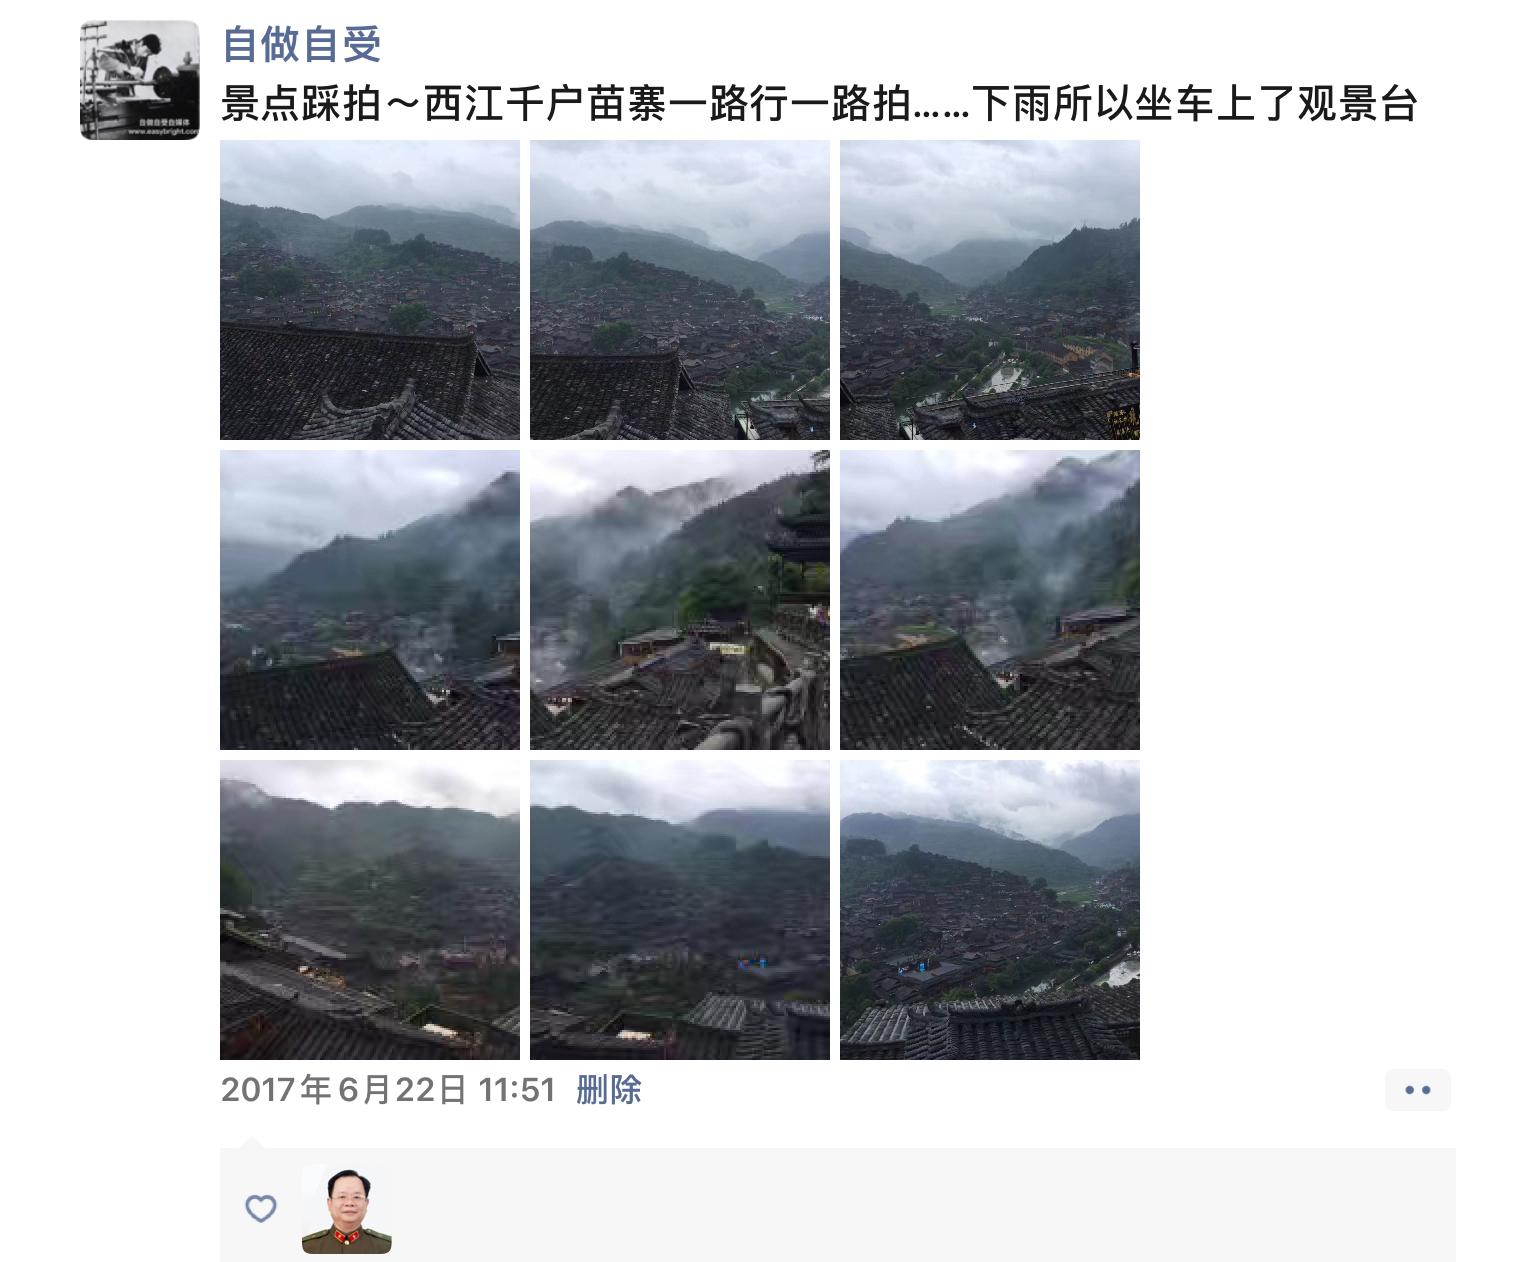Open the first photo in top row
Screen dimensions: 1536x1262
[370, 290]
